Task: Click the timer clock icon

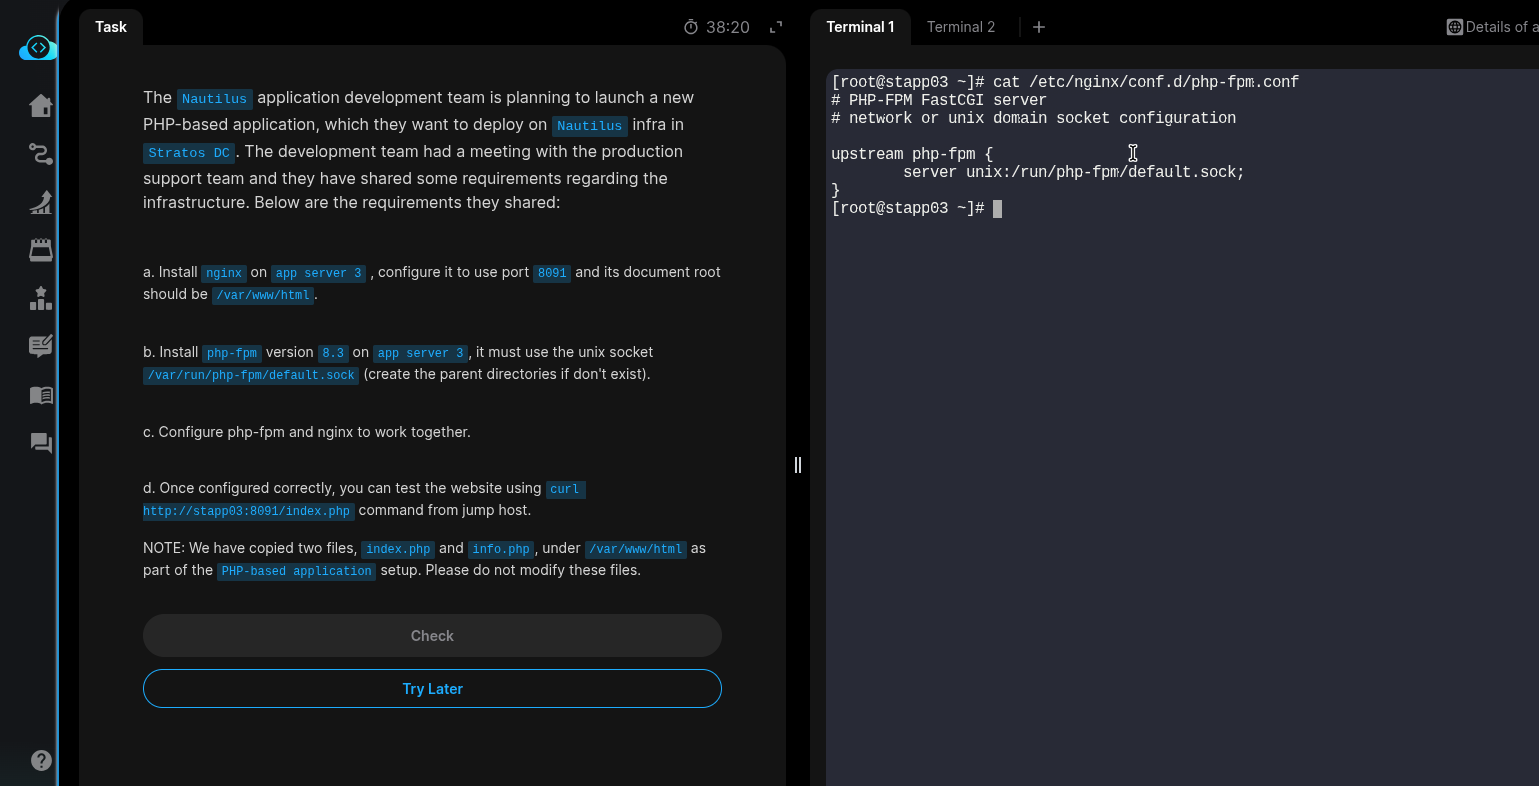Action: pos(691,27)
